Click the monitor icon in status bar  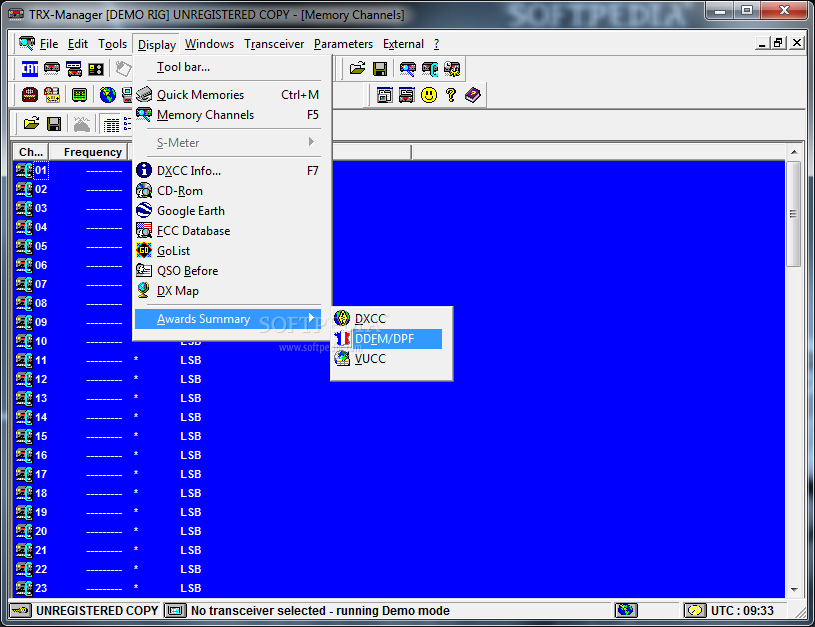[176, 610]
